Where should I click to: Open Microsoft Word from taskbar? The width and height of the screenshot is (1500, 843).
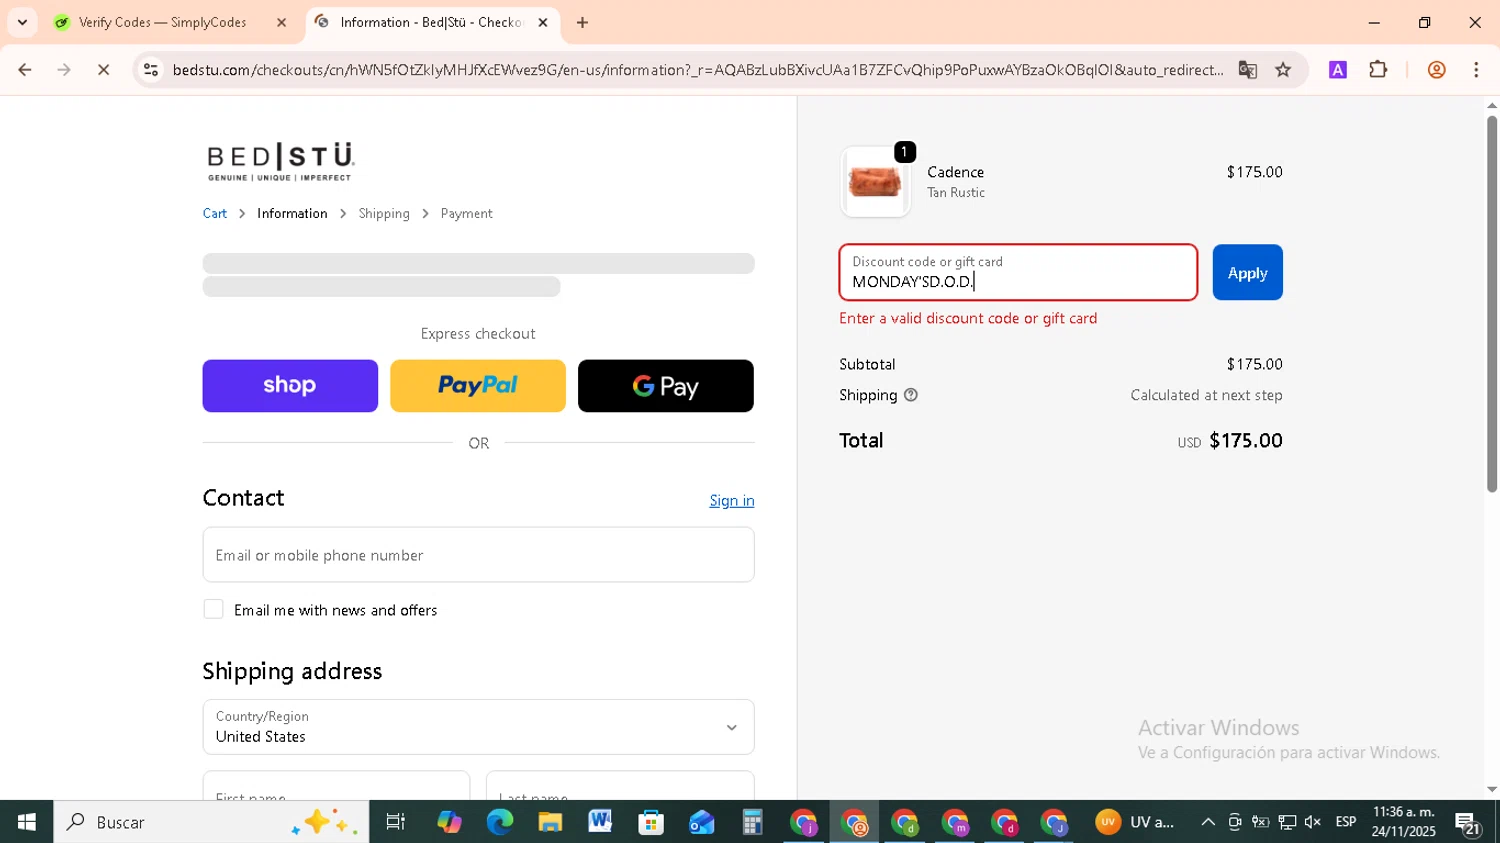[600, 822]
